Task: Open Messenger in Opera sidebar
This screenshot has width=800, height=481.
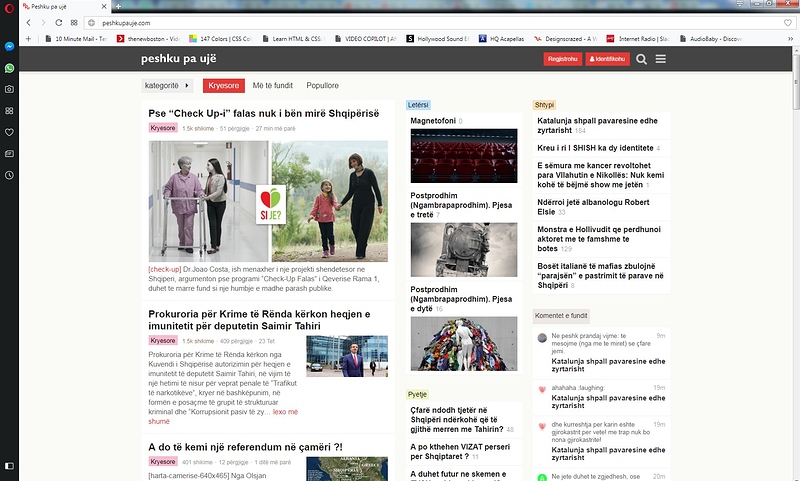Action: 9,46
